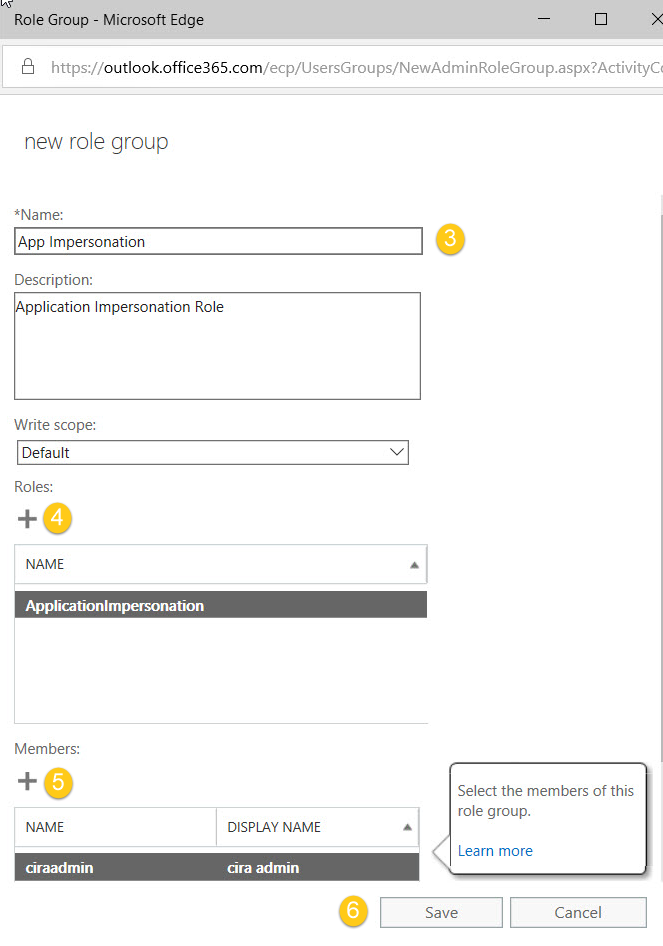Cancel the new role group dialog
663x946 pixels.
tap(578, 912)
